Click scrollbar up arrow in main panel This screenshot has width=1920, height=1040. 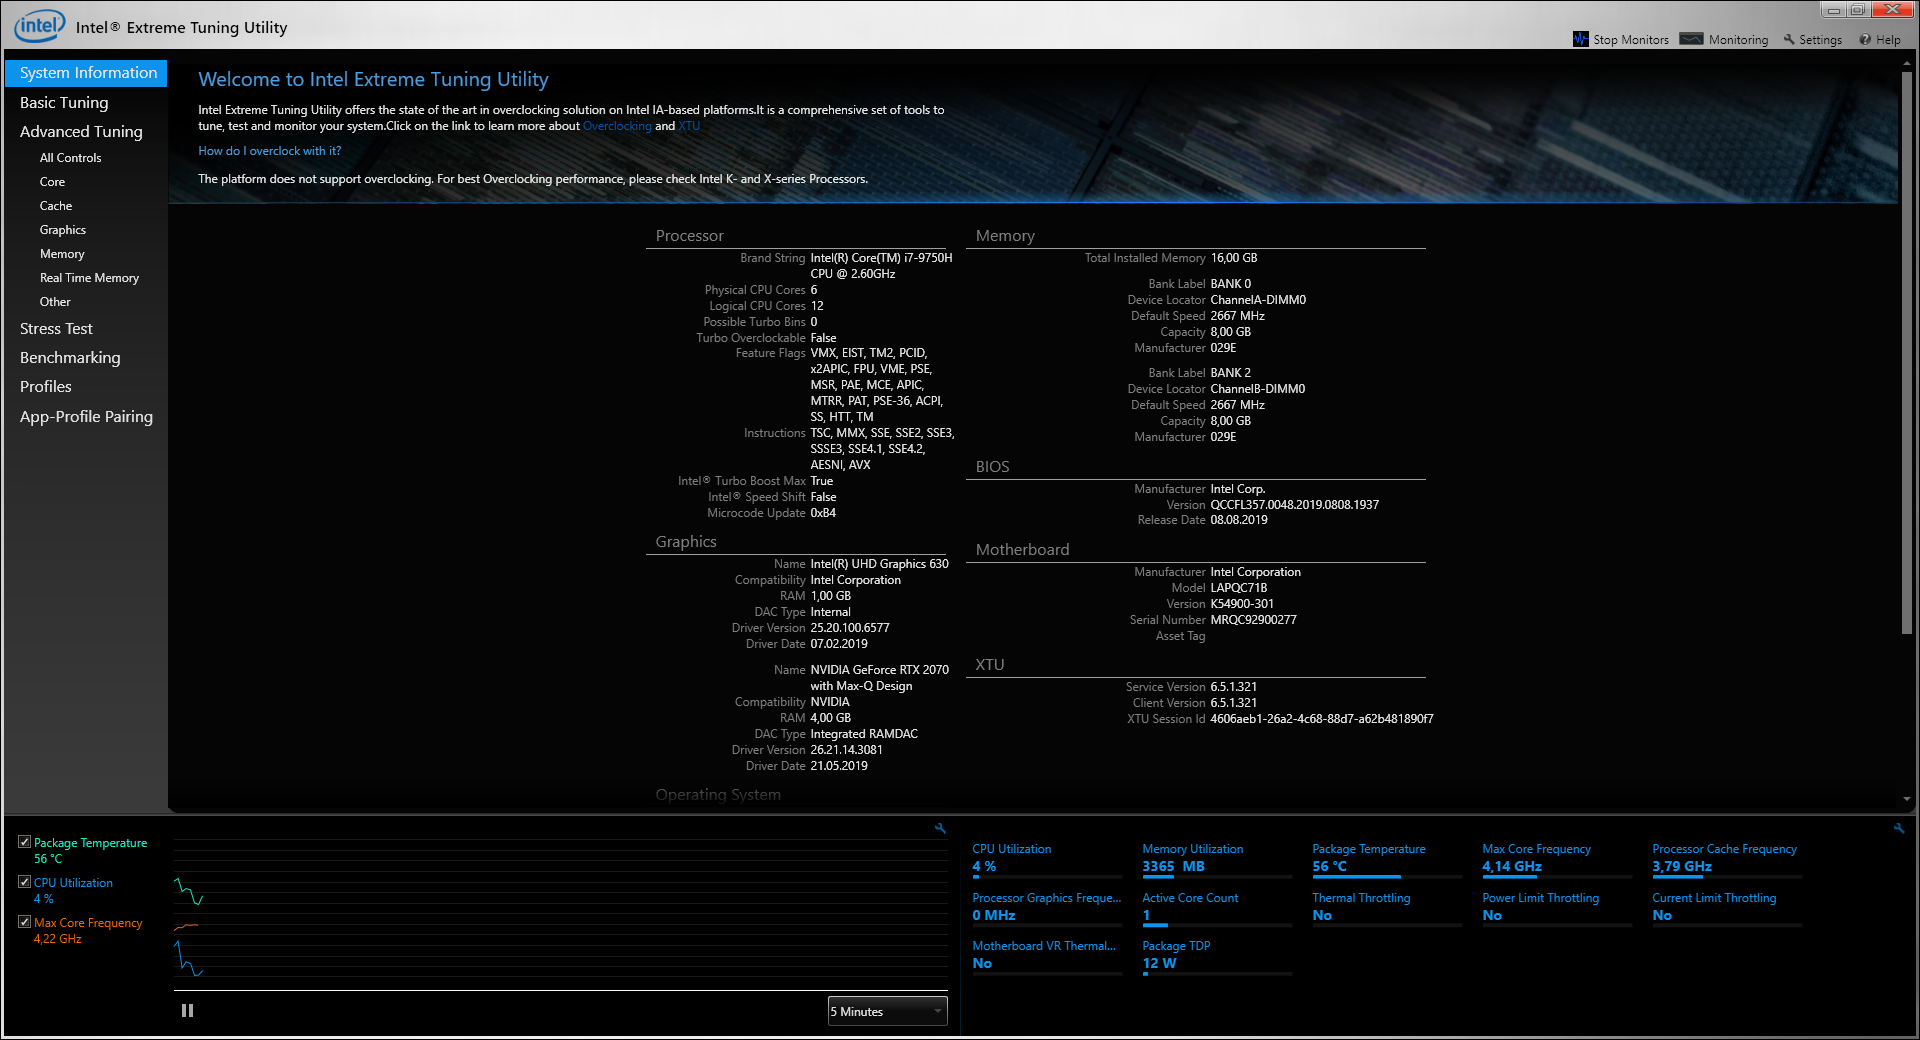point(1907,62)
